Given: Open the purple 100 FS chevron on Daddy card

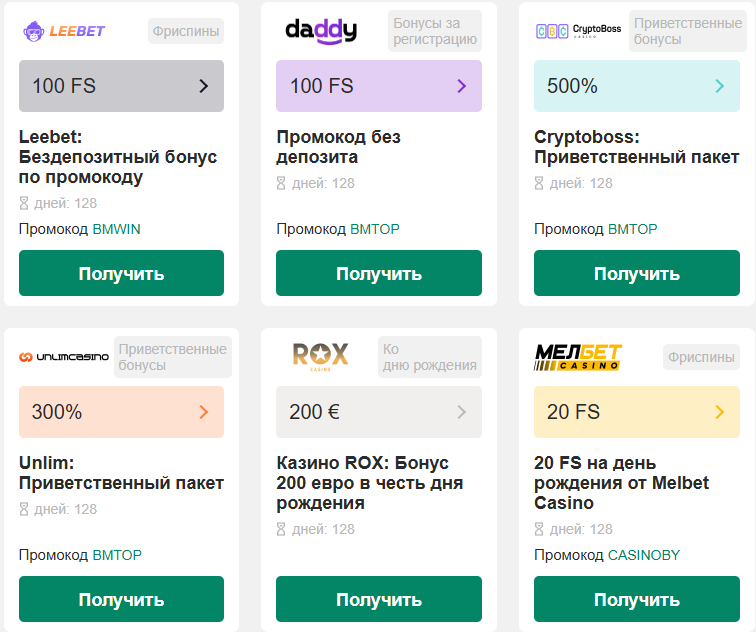Looking at the screenshot, I should (x=461, y=86).
